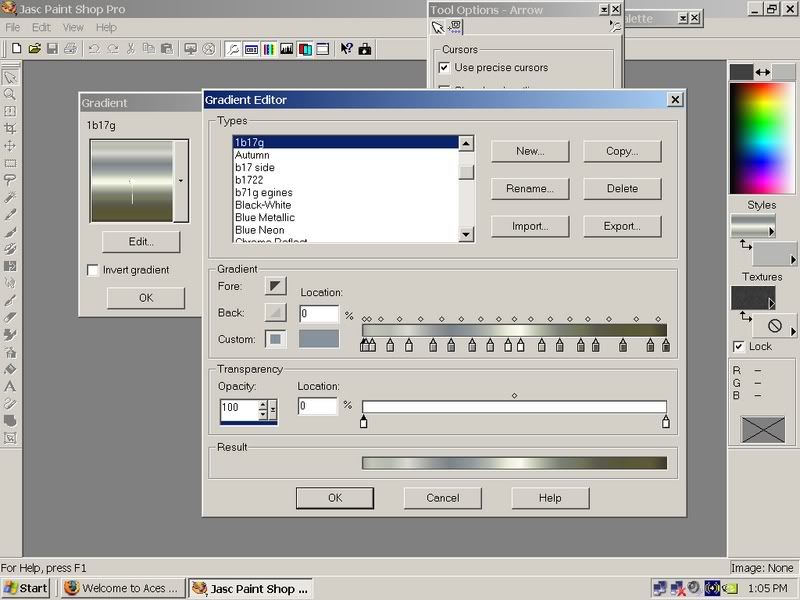
Task: Select the Arrow tool in tool palette
Action: (10, 77)
